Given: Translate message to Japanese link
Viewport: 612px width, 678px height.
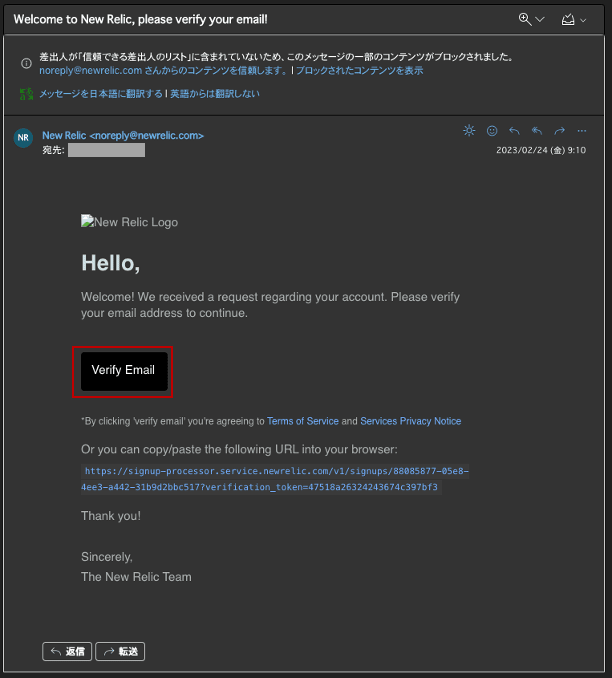Looking at the screenshot, I should [101, 94].
